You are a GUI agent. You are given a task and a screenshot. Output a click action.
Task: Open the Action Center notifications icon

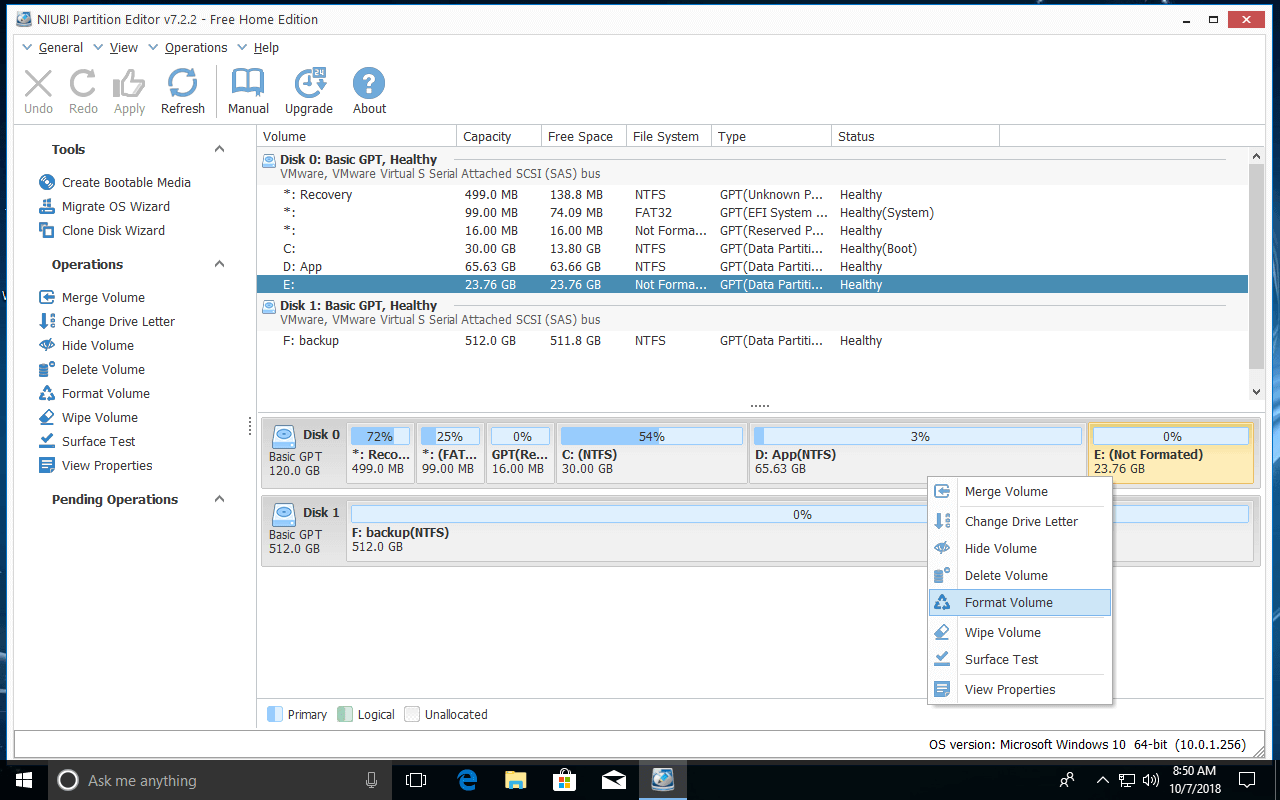pyautogui.click(x=1247, y=780)
